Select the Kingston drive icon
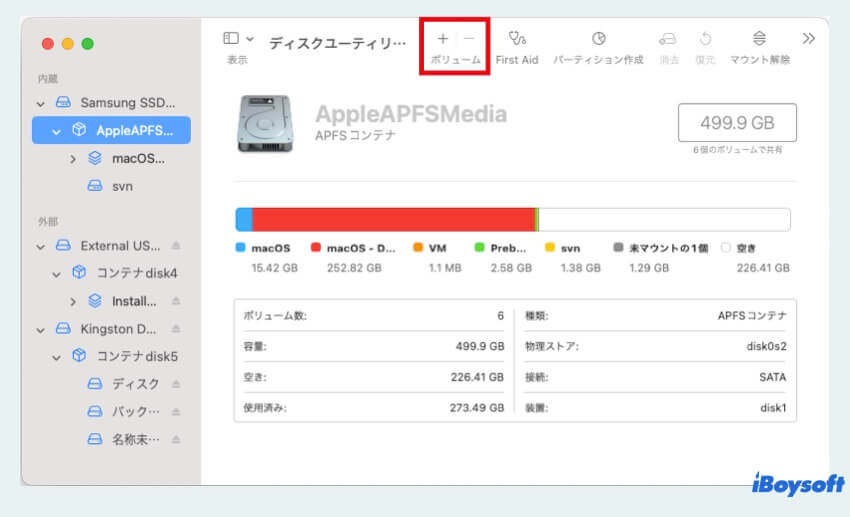The height and width of the screenshot is (517, 850). click(x=63, y=328)
